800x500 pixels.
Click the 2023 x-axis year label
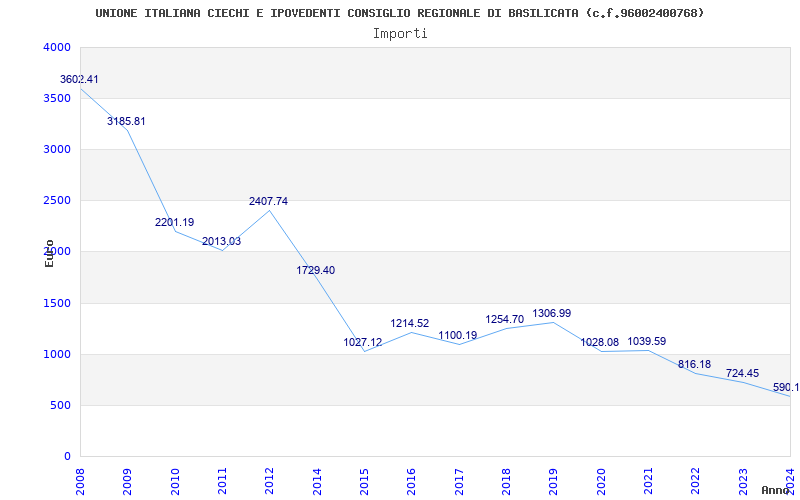[742, 481]
